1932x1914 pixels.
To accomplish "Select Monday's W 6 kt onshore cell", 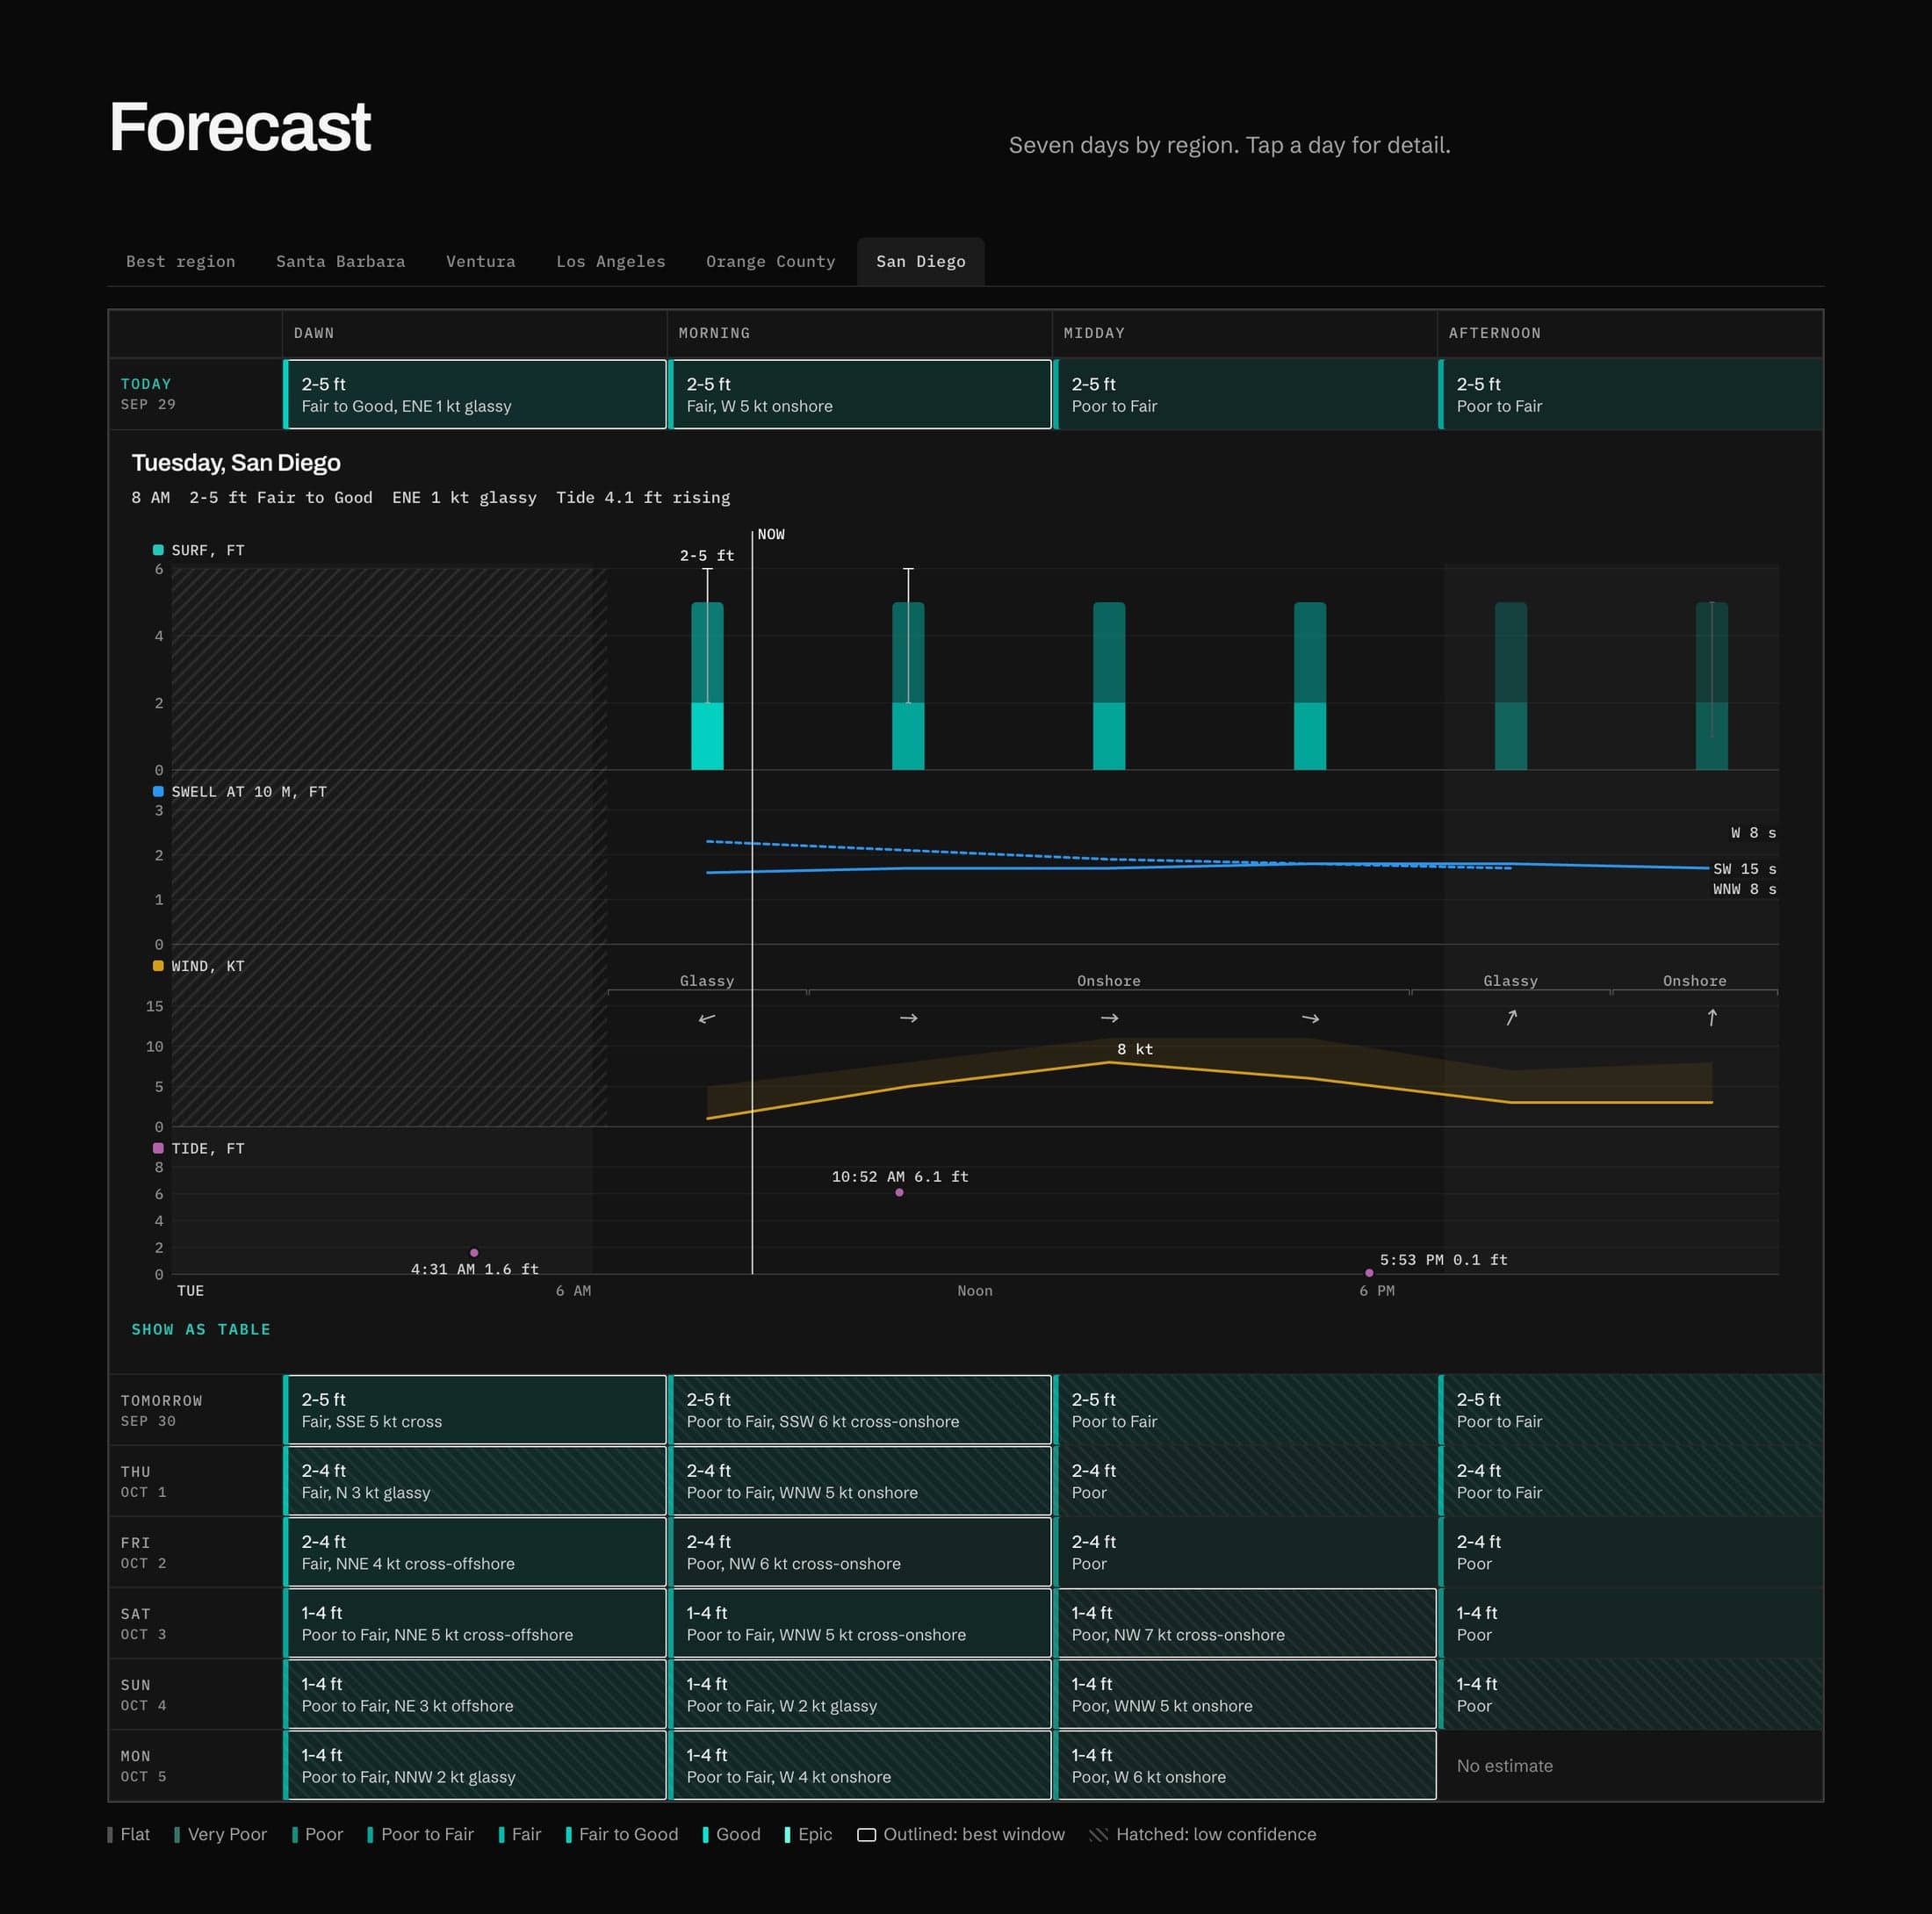I will (1245, 1765).
